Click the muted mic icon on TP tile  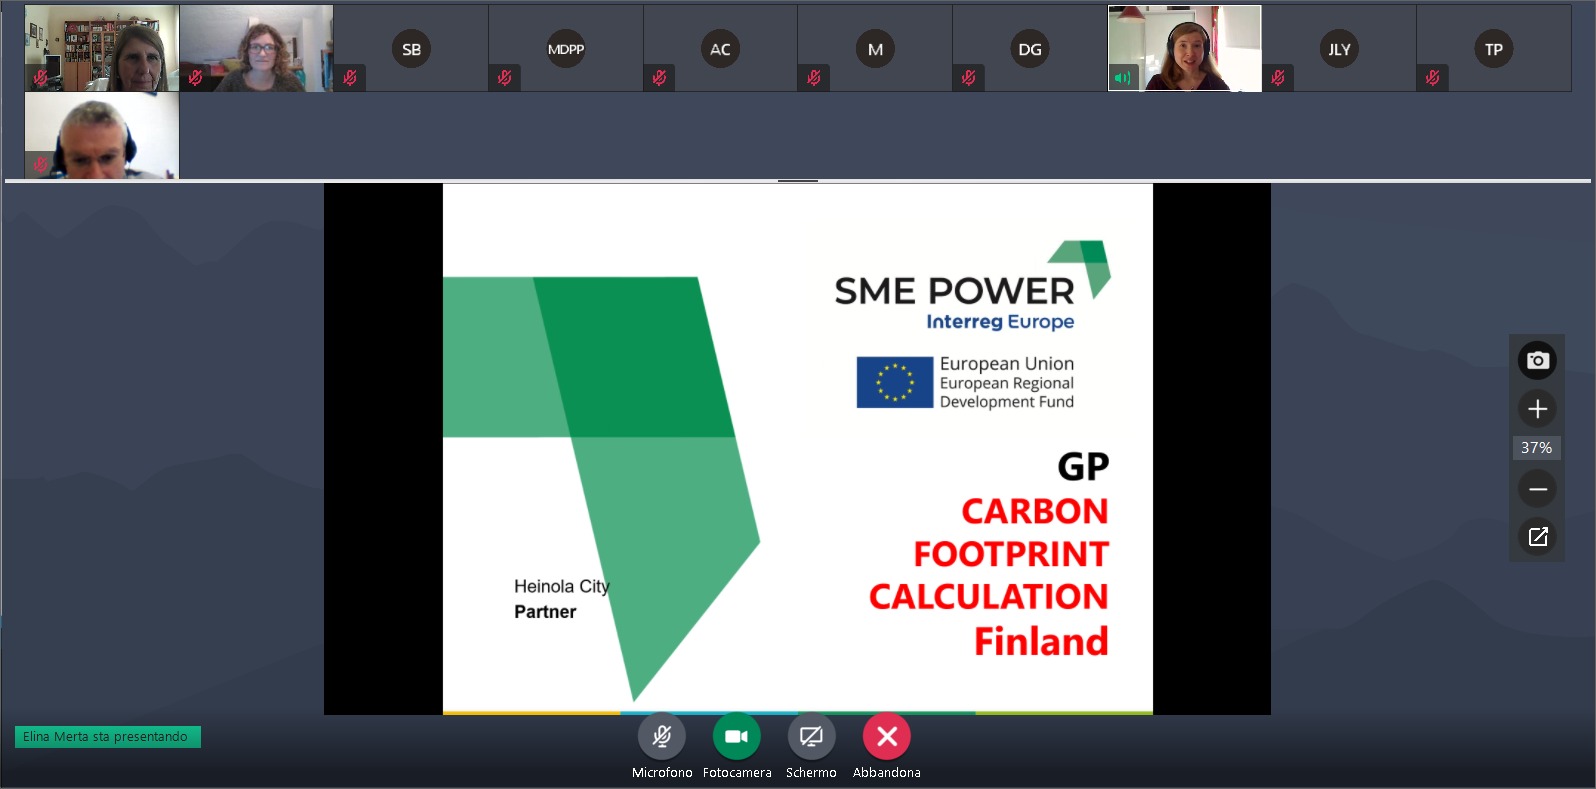[1433, 78]
